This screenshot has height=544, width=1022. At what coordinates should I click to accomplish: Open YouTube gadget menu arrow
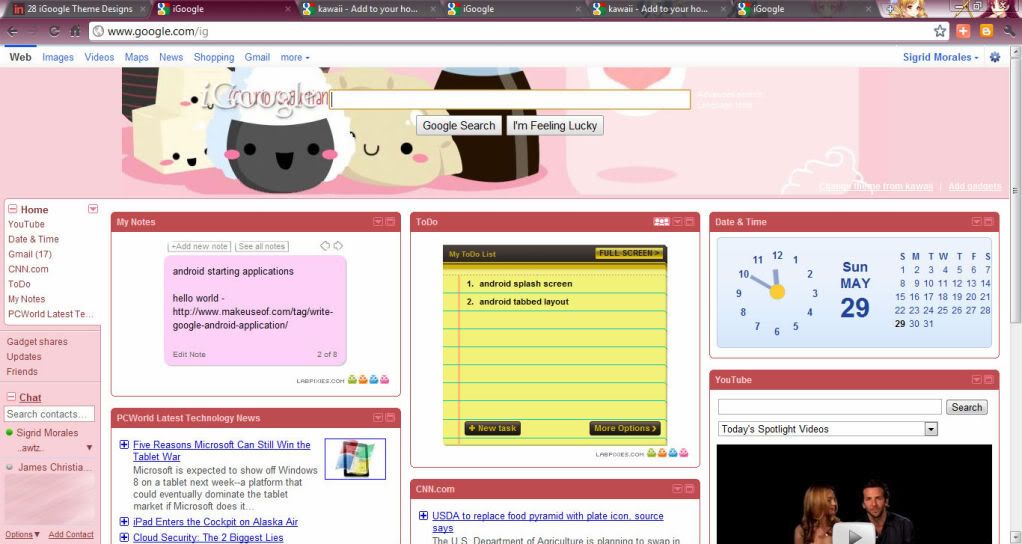click(x=976, y=380)
